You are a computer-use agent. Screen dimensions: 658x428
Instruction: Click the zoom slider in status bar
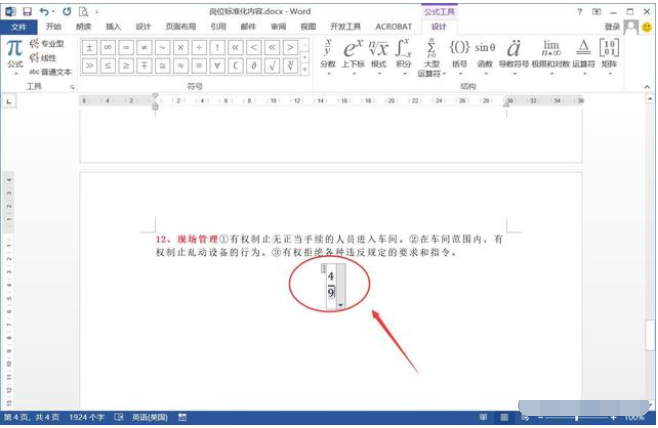[575, 417]
